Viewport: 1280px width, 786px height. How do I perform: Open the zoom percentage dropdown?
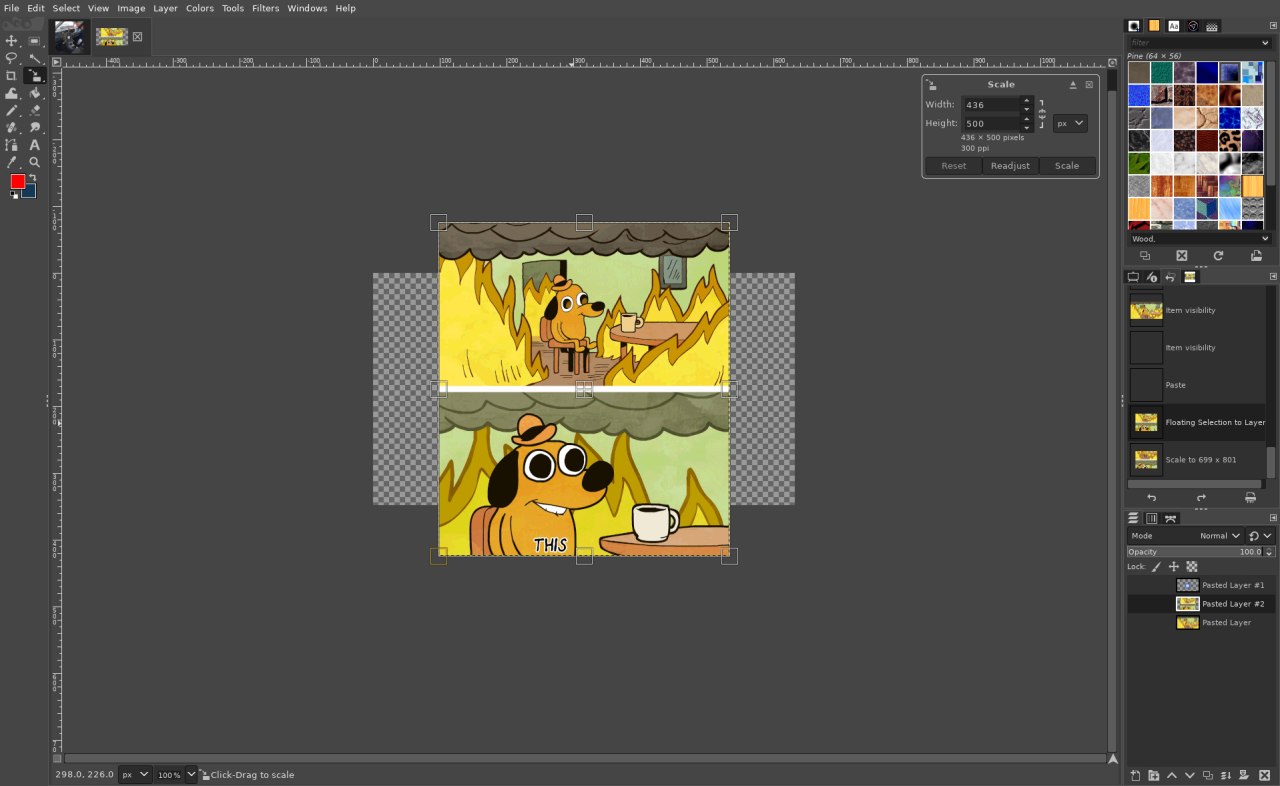pyautogui.click(x=191, y=775)
